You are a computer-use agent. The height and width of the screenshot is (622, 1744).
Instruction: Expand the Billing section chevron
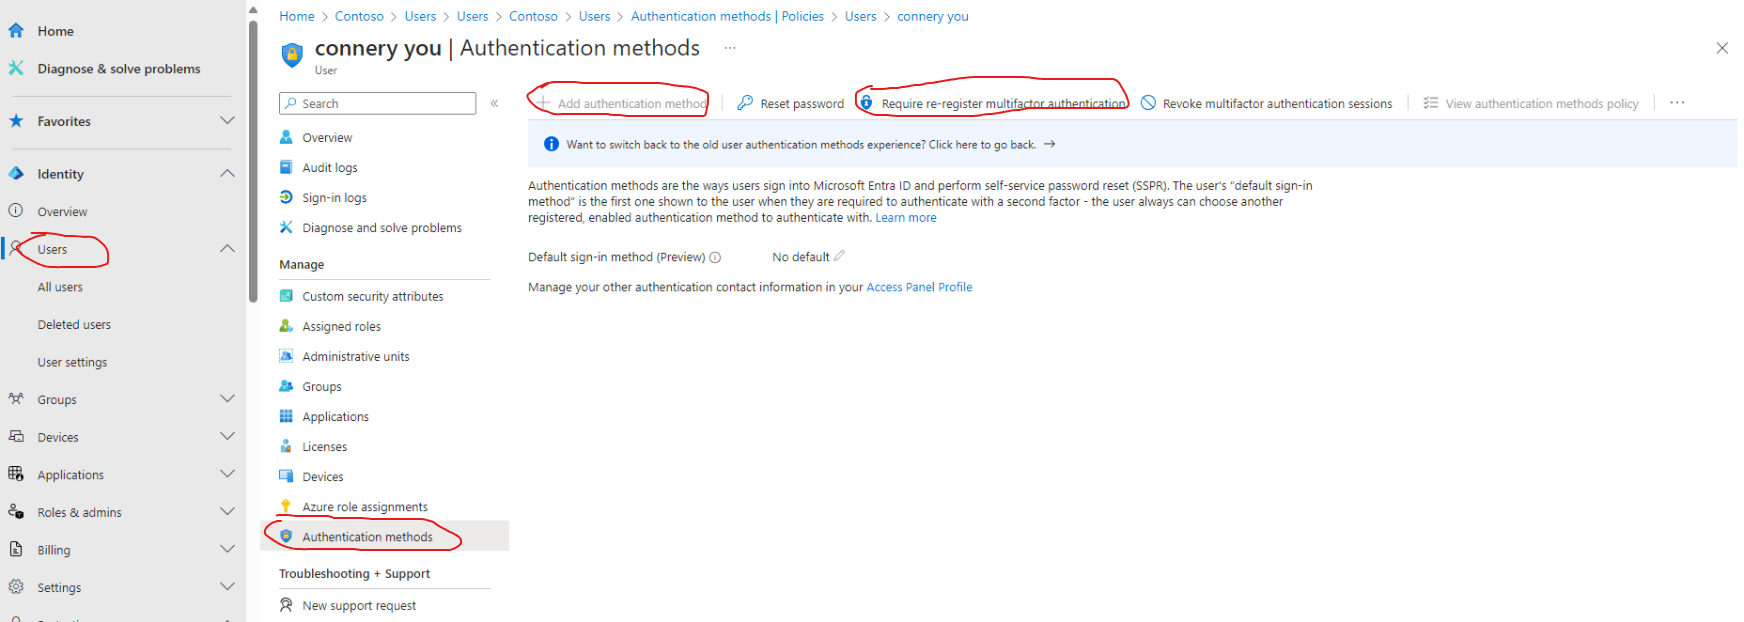click(227, 549)
